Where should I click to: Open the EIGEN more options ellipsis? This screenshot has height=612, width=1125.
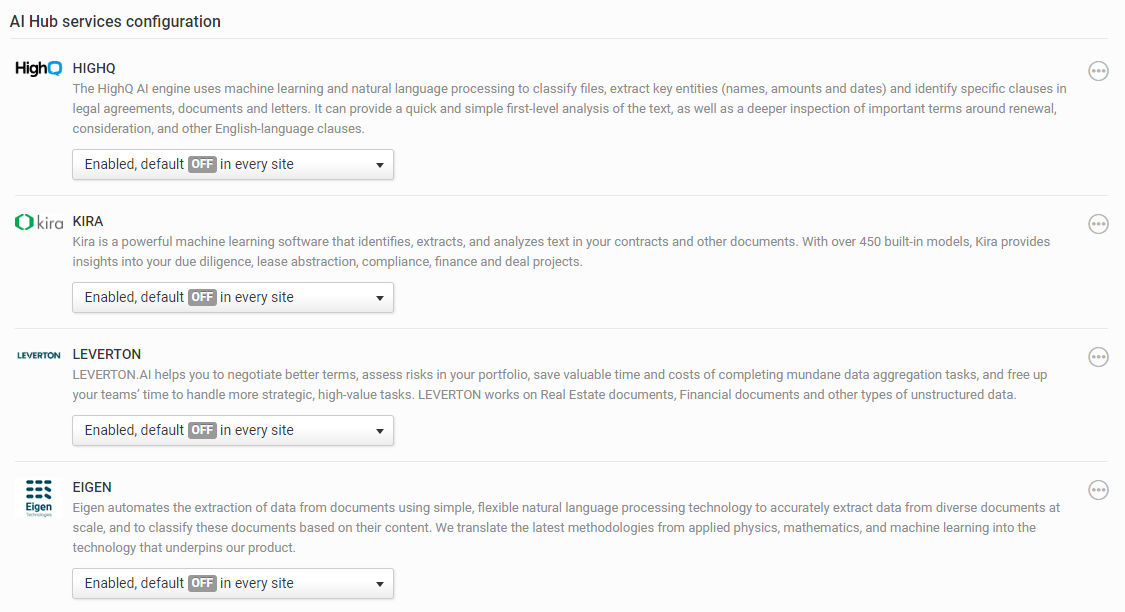click(x=1098, y=490)
